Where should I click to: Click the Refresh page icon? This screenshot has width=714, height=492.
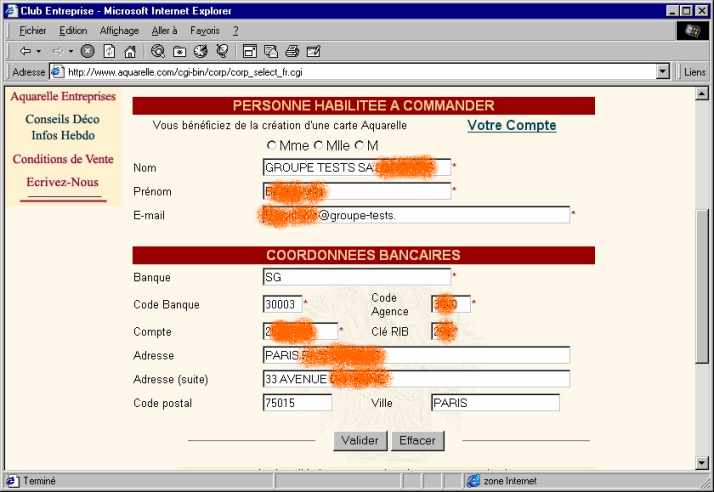(x=109, y=51)
